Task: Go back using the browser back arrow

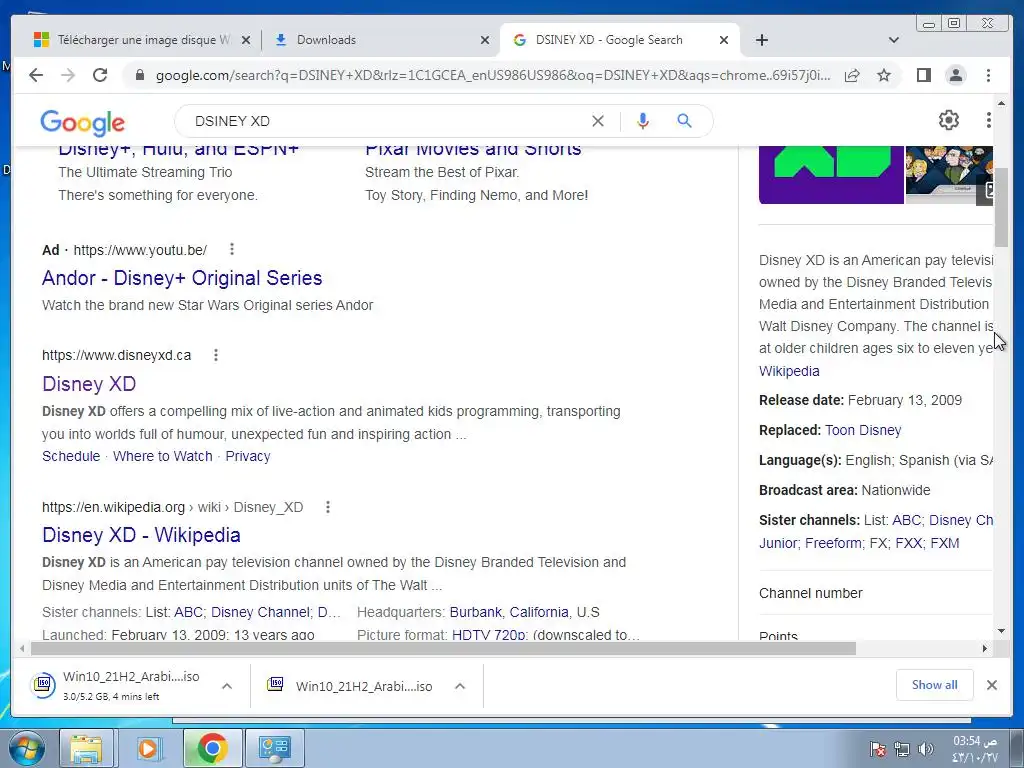Action: click(x=36, y=75)
